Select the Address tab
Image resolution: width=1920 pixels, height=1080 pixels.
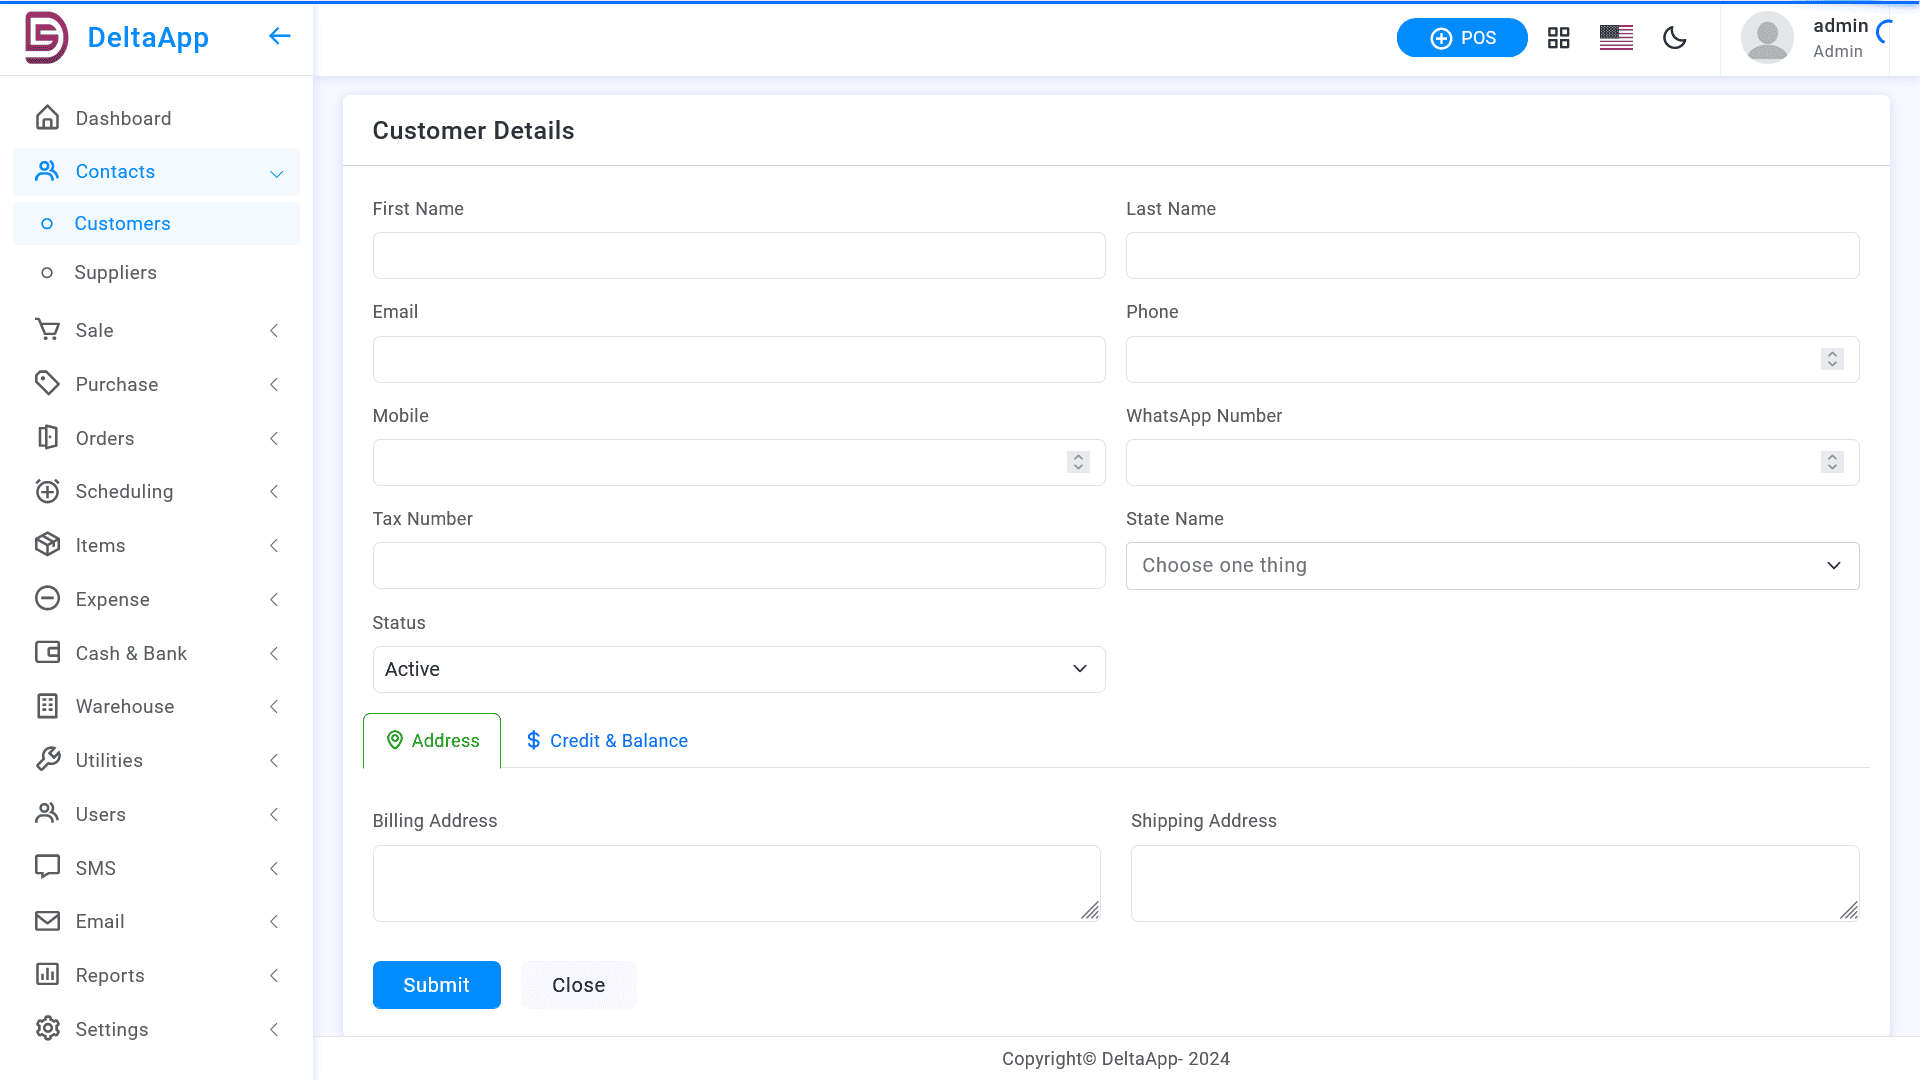coord(432,740)
